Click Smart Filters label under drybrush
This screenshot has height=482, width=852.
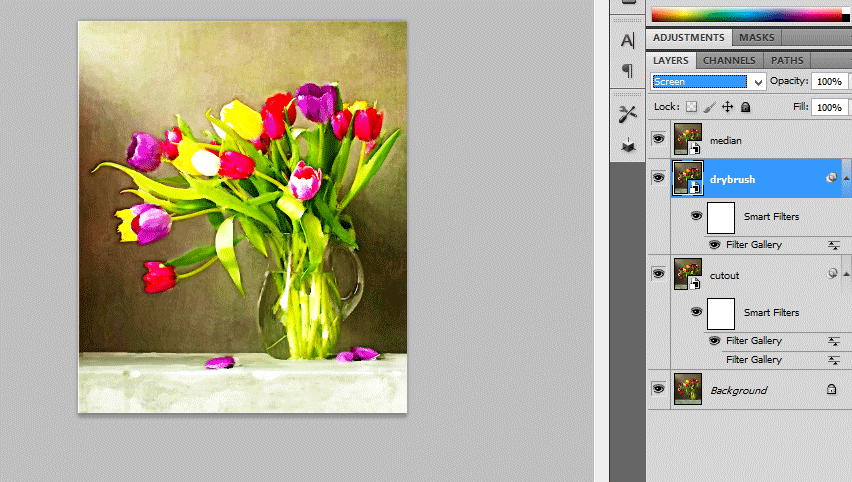(x=771, y=216)
